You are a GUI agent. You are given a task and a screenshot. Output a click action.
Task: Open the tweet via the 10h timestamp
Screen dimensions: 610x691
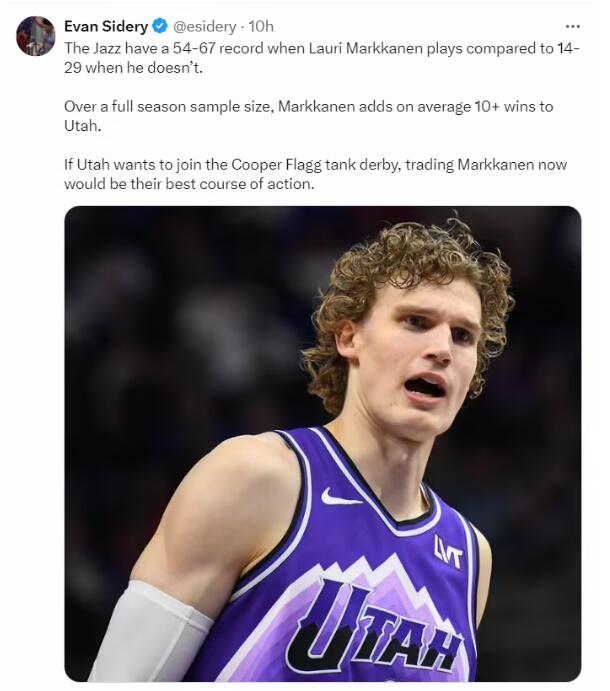261,27
